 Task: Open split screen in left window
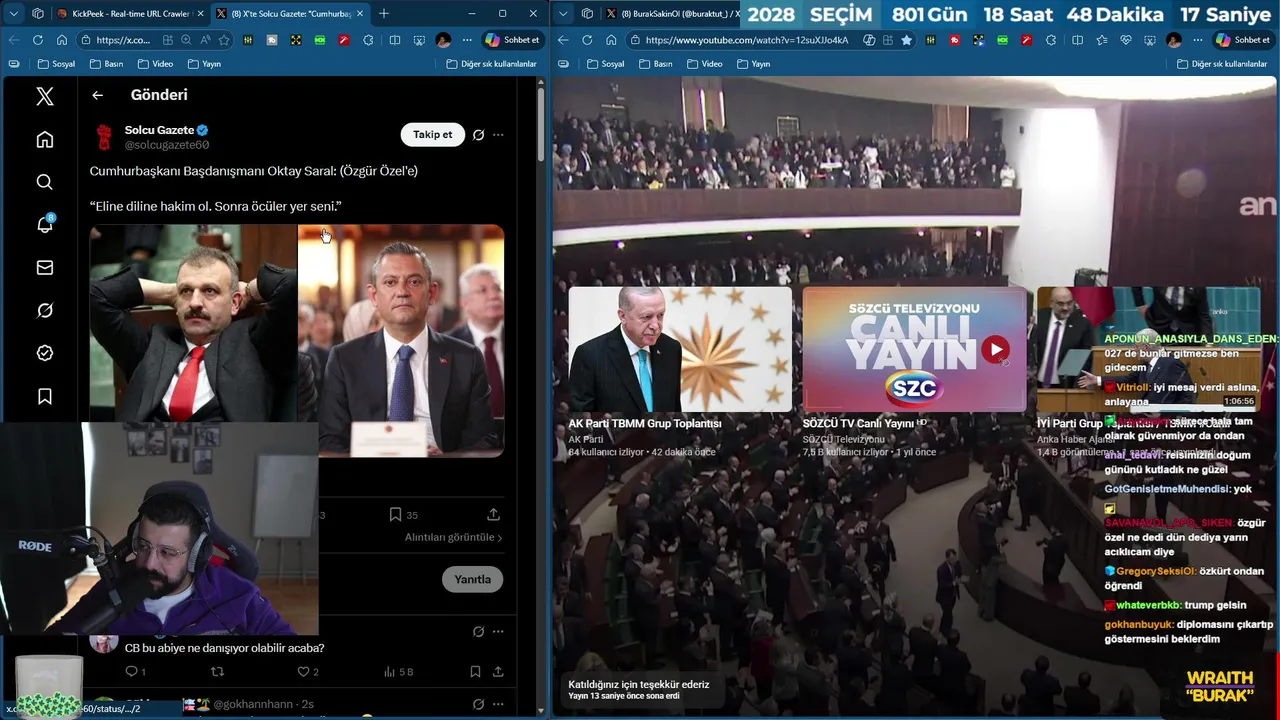click(395, 40)
